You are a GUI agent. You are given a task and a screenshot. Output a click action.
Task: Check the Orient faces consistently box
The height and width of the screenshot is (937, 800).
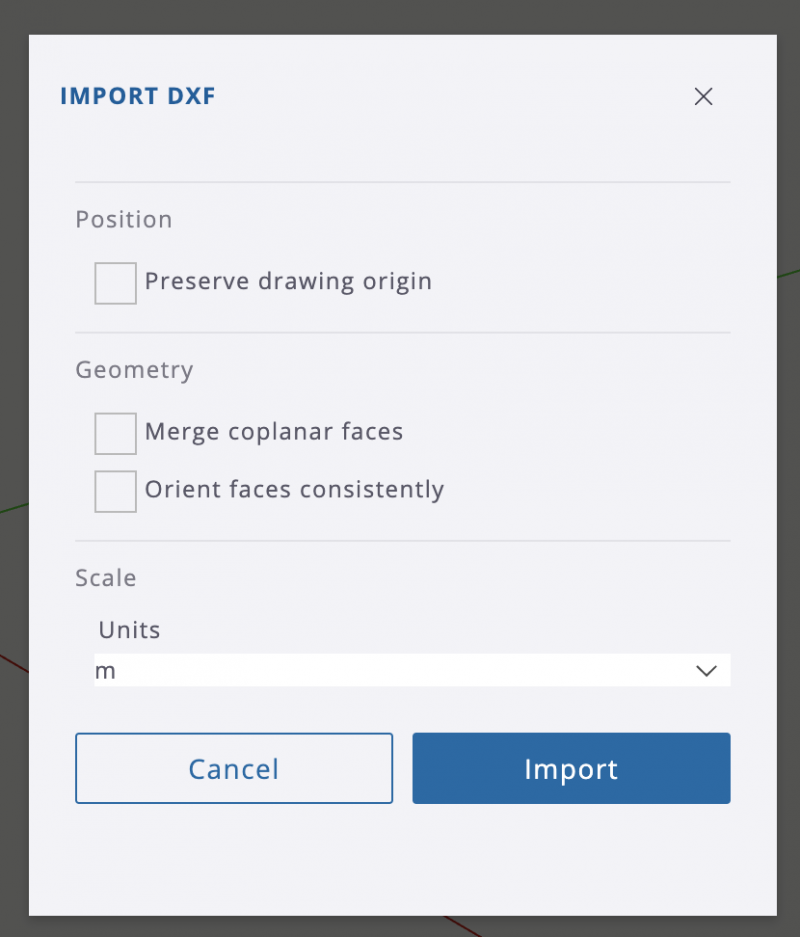tap(116, 491)
